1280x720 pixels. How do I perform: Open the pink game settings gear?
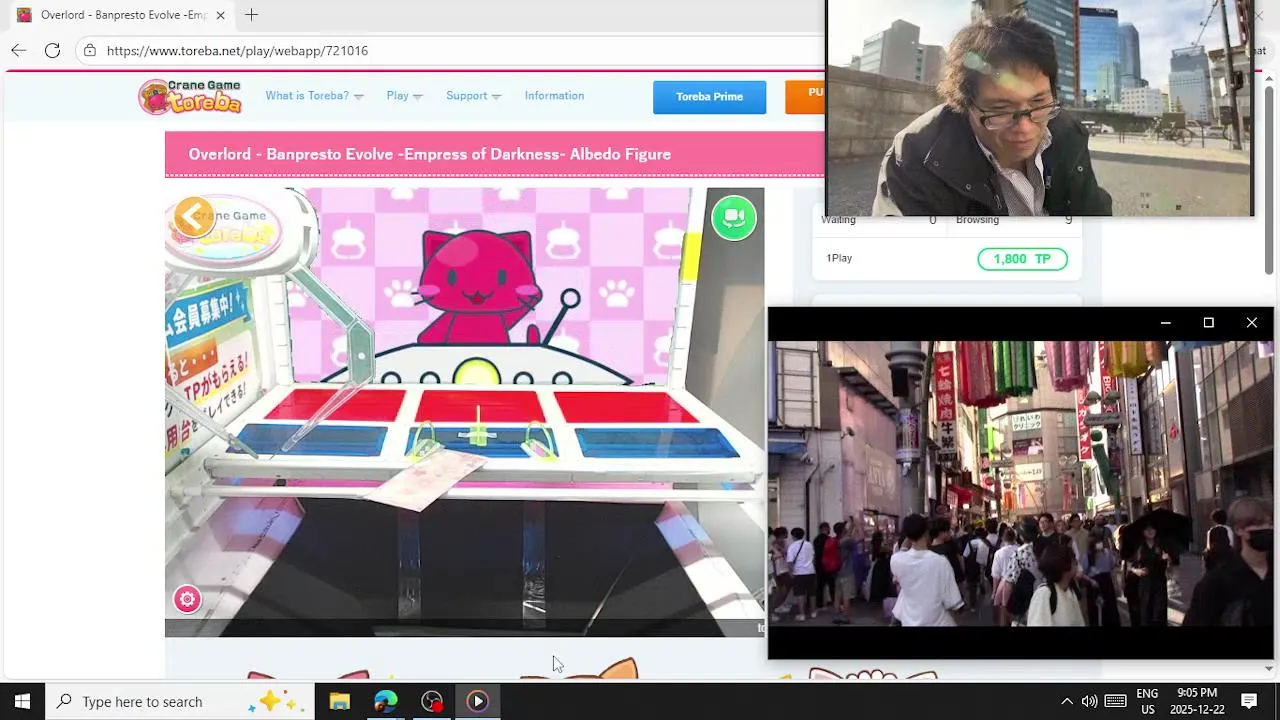pyautogui.click(x=187, y=599)
